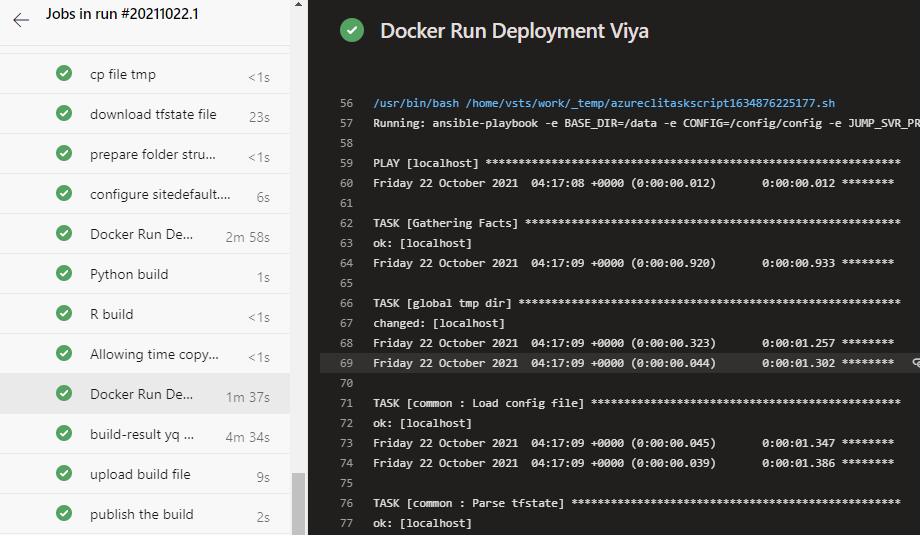Click success icon beside publish the build
Viewport: 920px width, 535px height.
(x=64, y=513)
